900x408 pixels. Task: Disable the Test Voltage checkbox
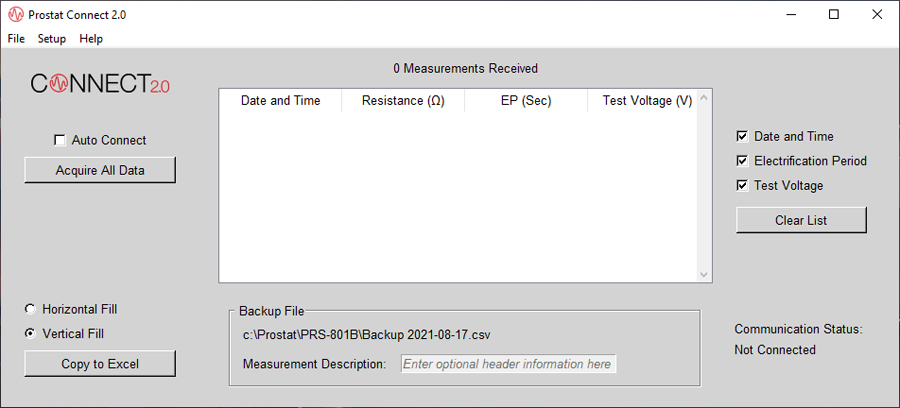coord(742,185)
